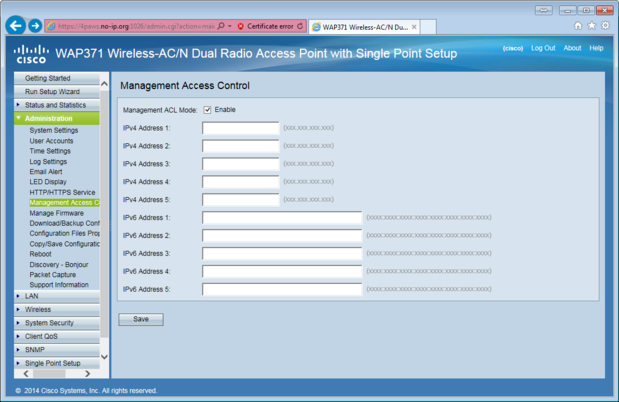Open Time Settings page
Viewport: 619px width, 402px height.
pos(50,151)
